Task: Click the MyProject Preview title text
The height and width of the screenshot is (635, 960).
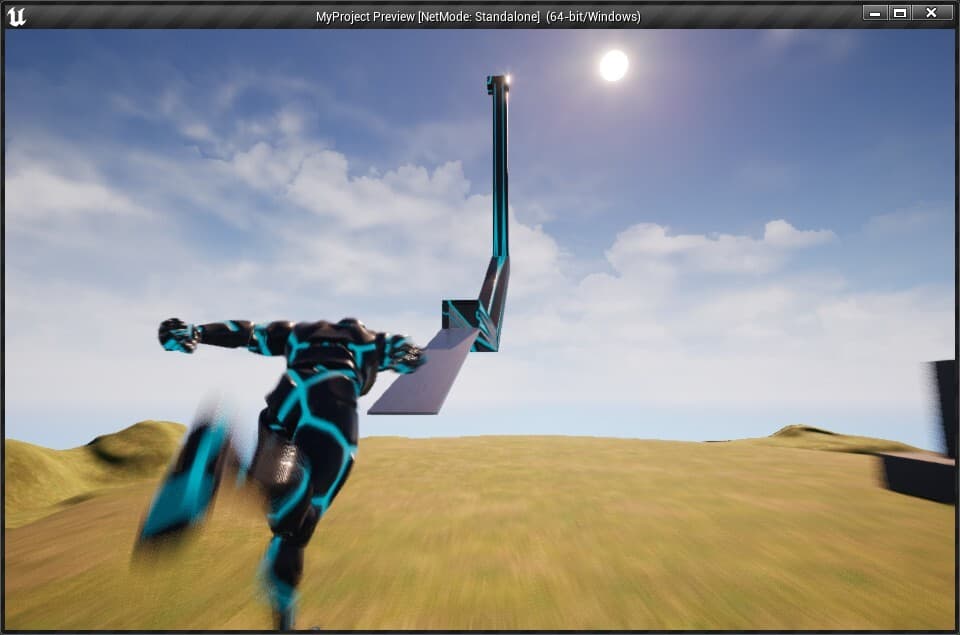Action: 478,17
